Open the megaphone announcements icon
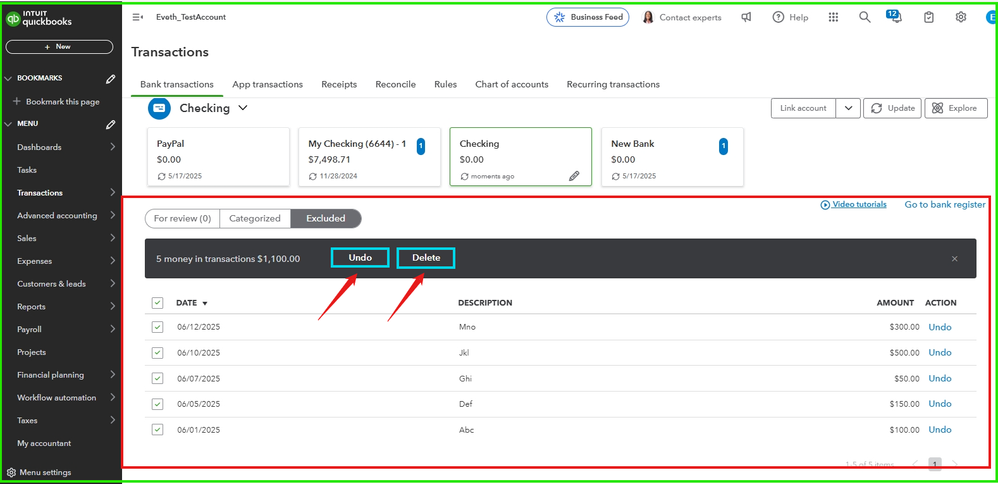 pyautogui.click(x=747, y=17)
